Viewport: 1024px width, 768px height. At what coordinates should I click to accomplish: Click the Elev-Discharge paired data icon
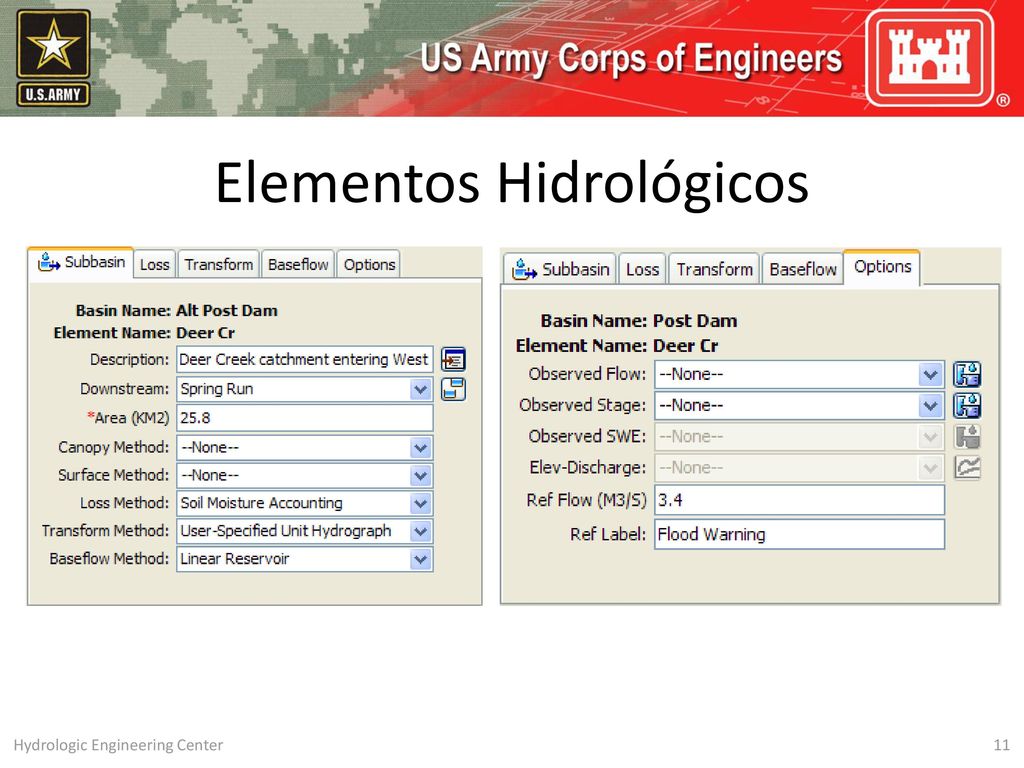pos(967,468)
